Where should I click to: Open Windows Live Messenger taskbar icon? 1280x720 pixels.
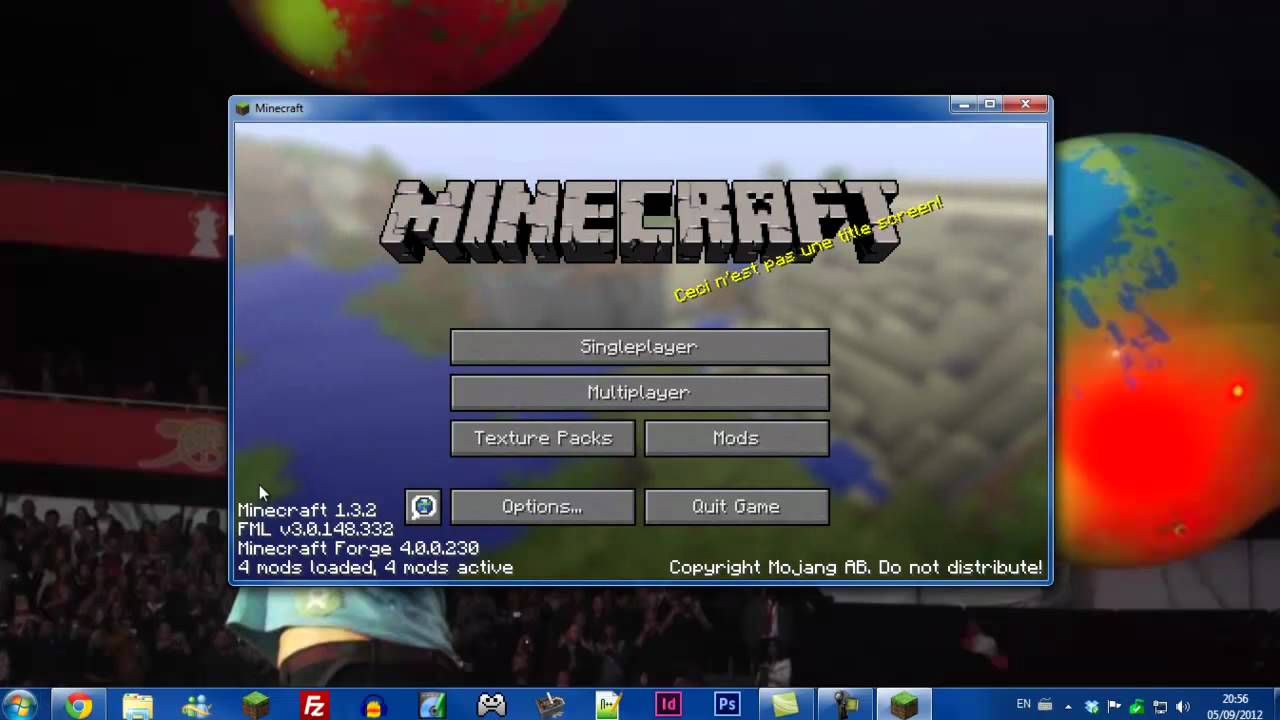[x=197, y=706]
